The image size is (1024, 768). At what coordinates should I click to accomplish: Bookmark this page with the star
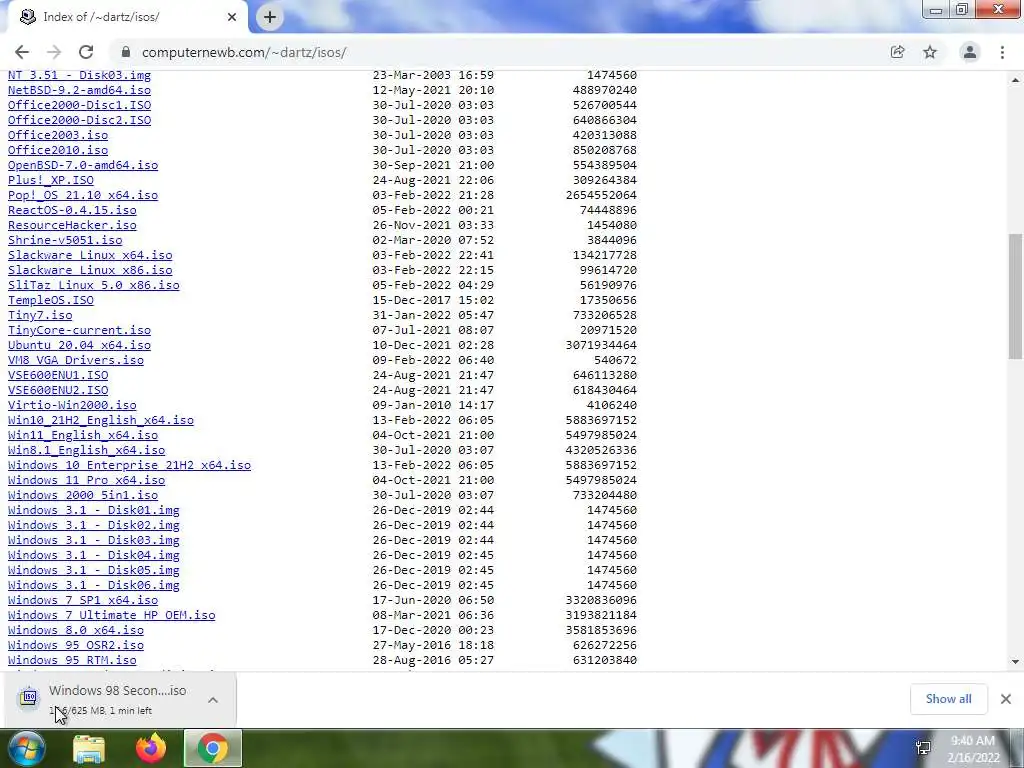[930, 52]
